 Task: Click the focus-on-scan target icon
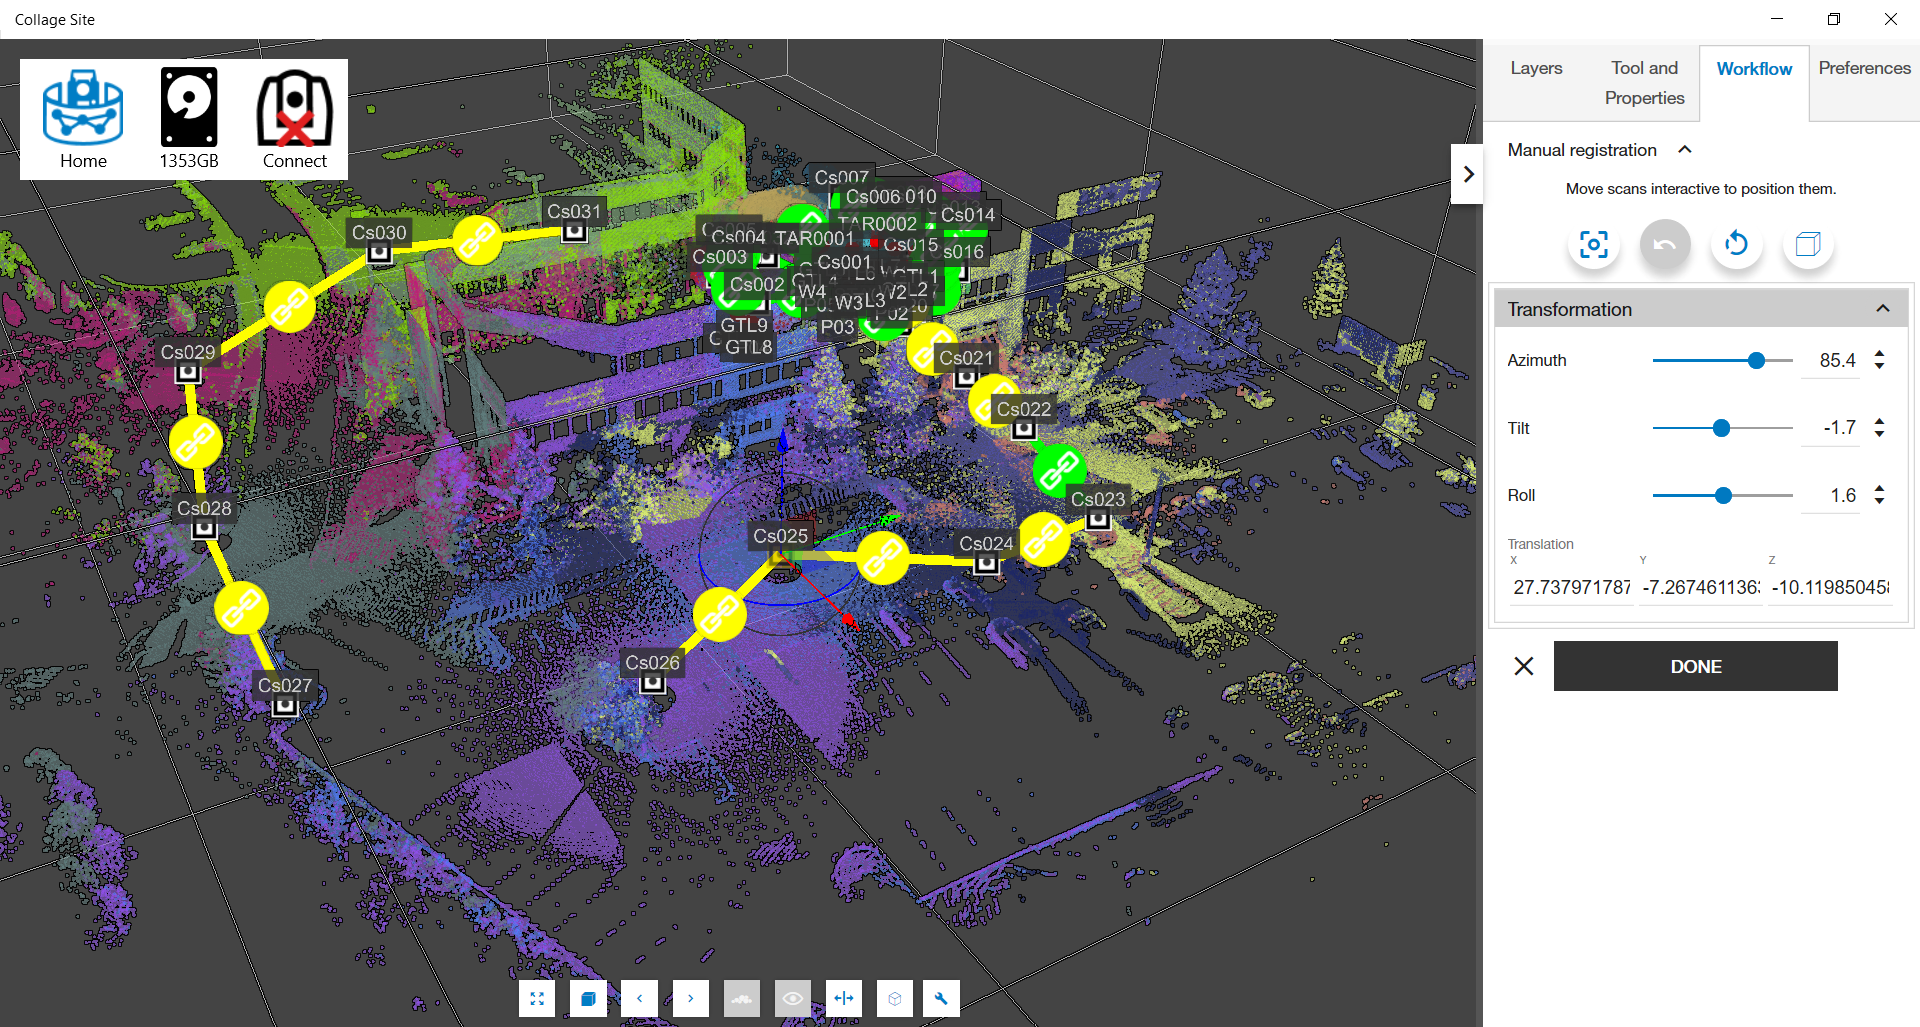pyautogui.click(x=1593, y=244)
